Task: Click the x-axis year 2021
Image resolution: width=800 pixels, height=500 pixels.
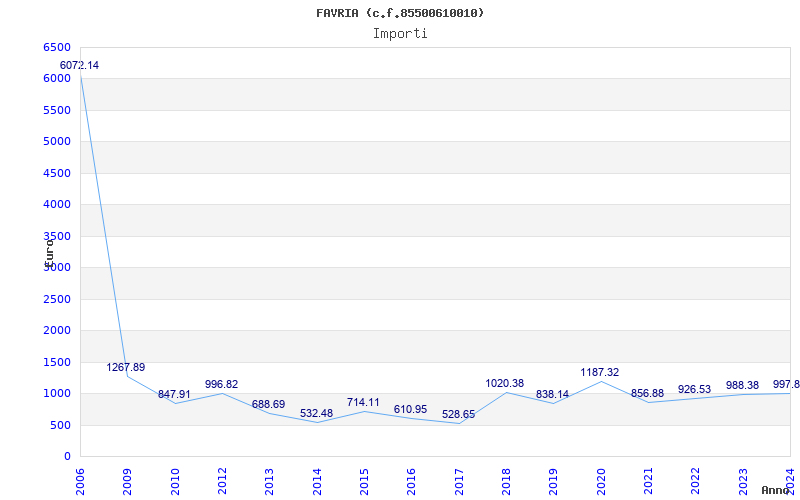Action: click(x=648, y=482)
